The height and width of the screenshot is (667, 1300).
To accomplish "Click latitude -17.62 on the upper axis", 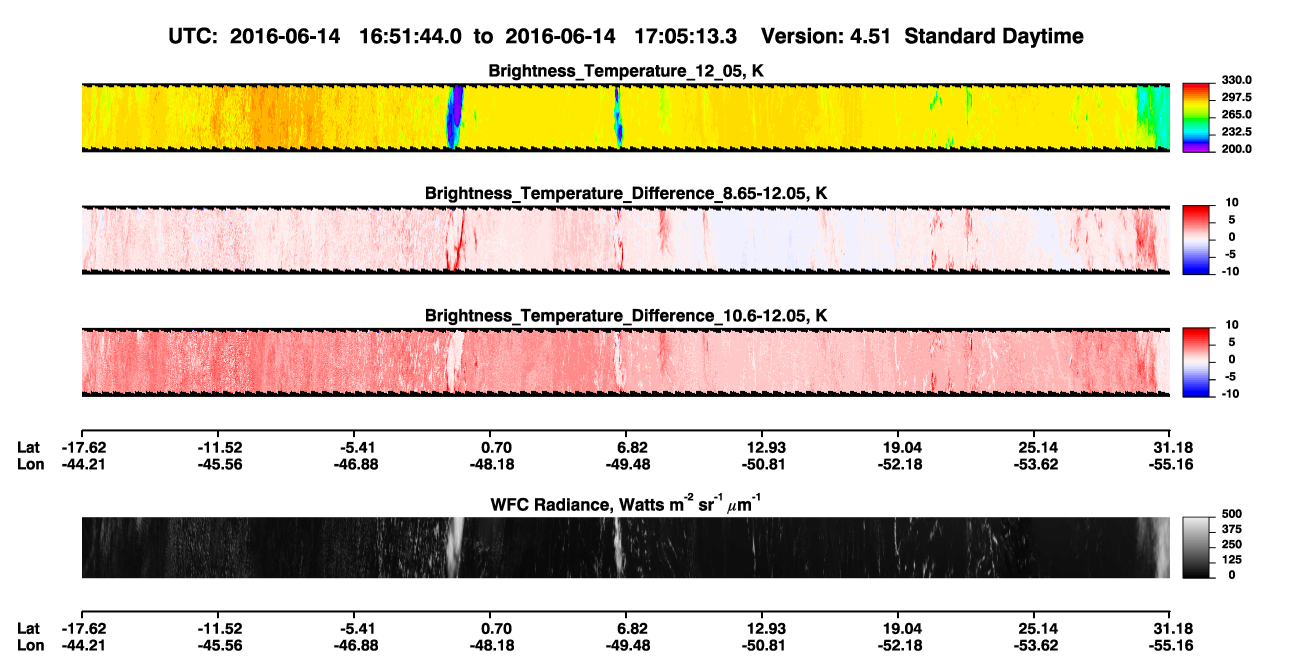I will (83, 447).
